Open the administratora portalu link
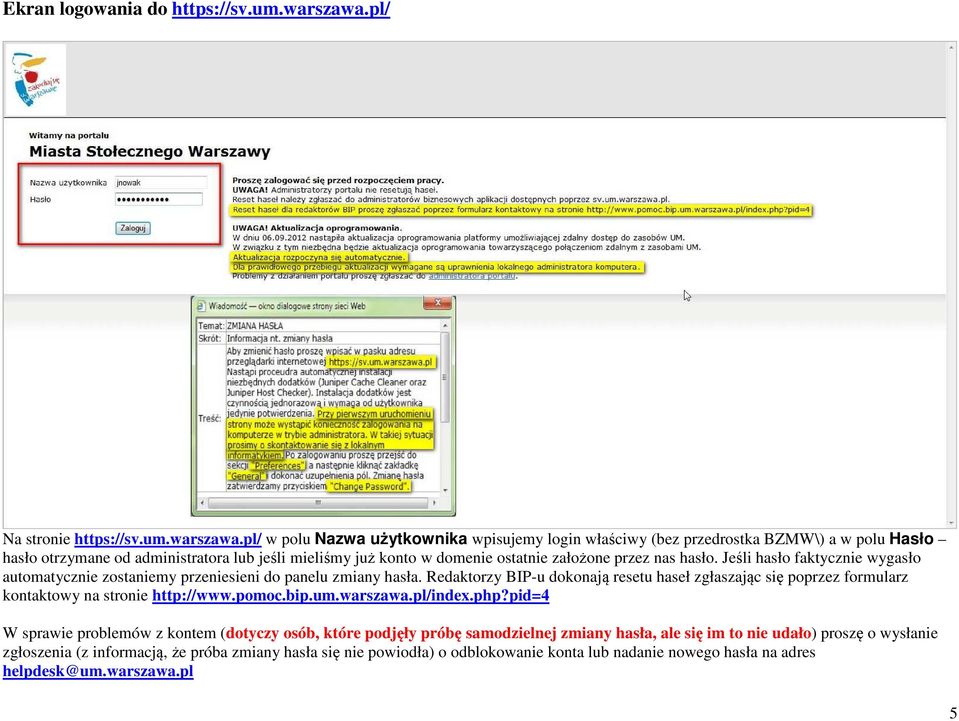This screenshot has height=721, width=959. pos(473,276)
